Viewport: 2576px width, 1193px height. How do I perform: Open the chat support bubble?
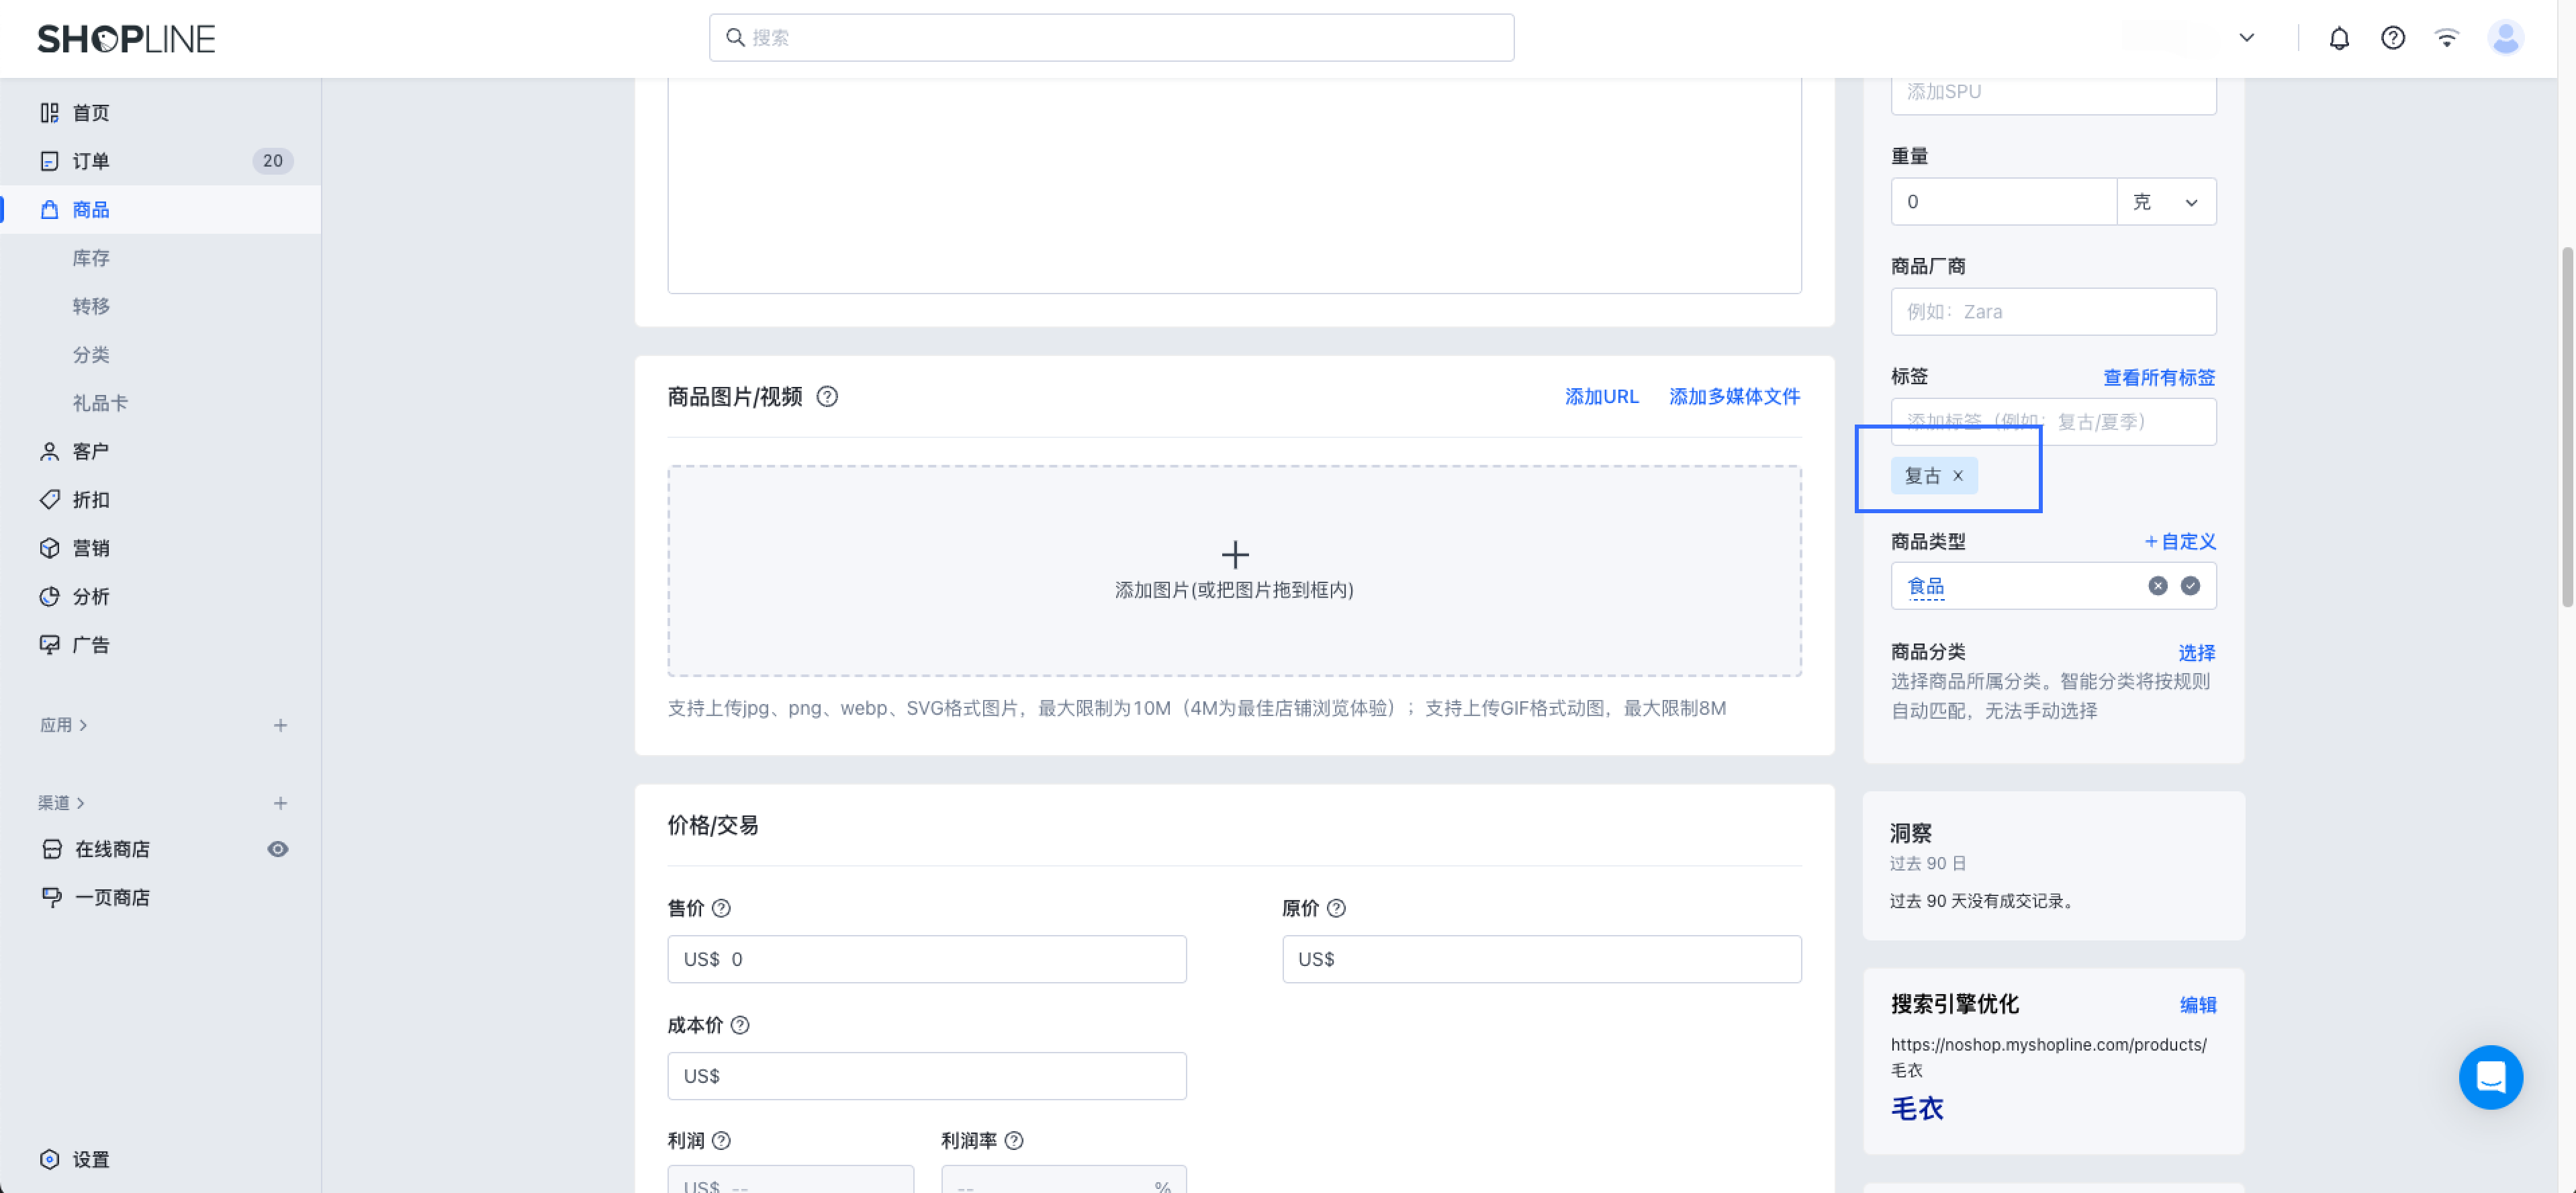(2491, 1077)
